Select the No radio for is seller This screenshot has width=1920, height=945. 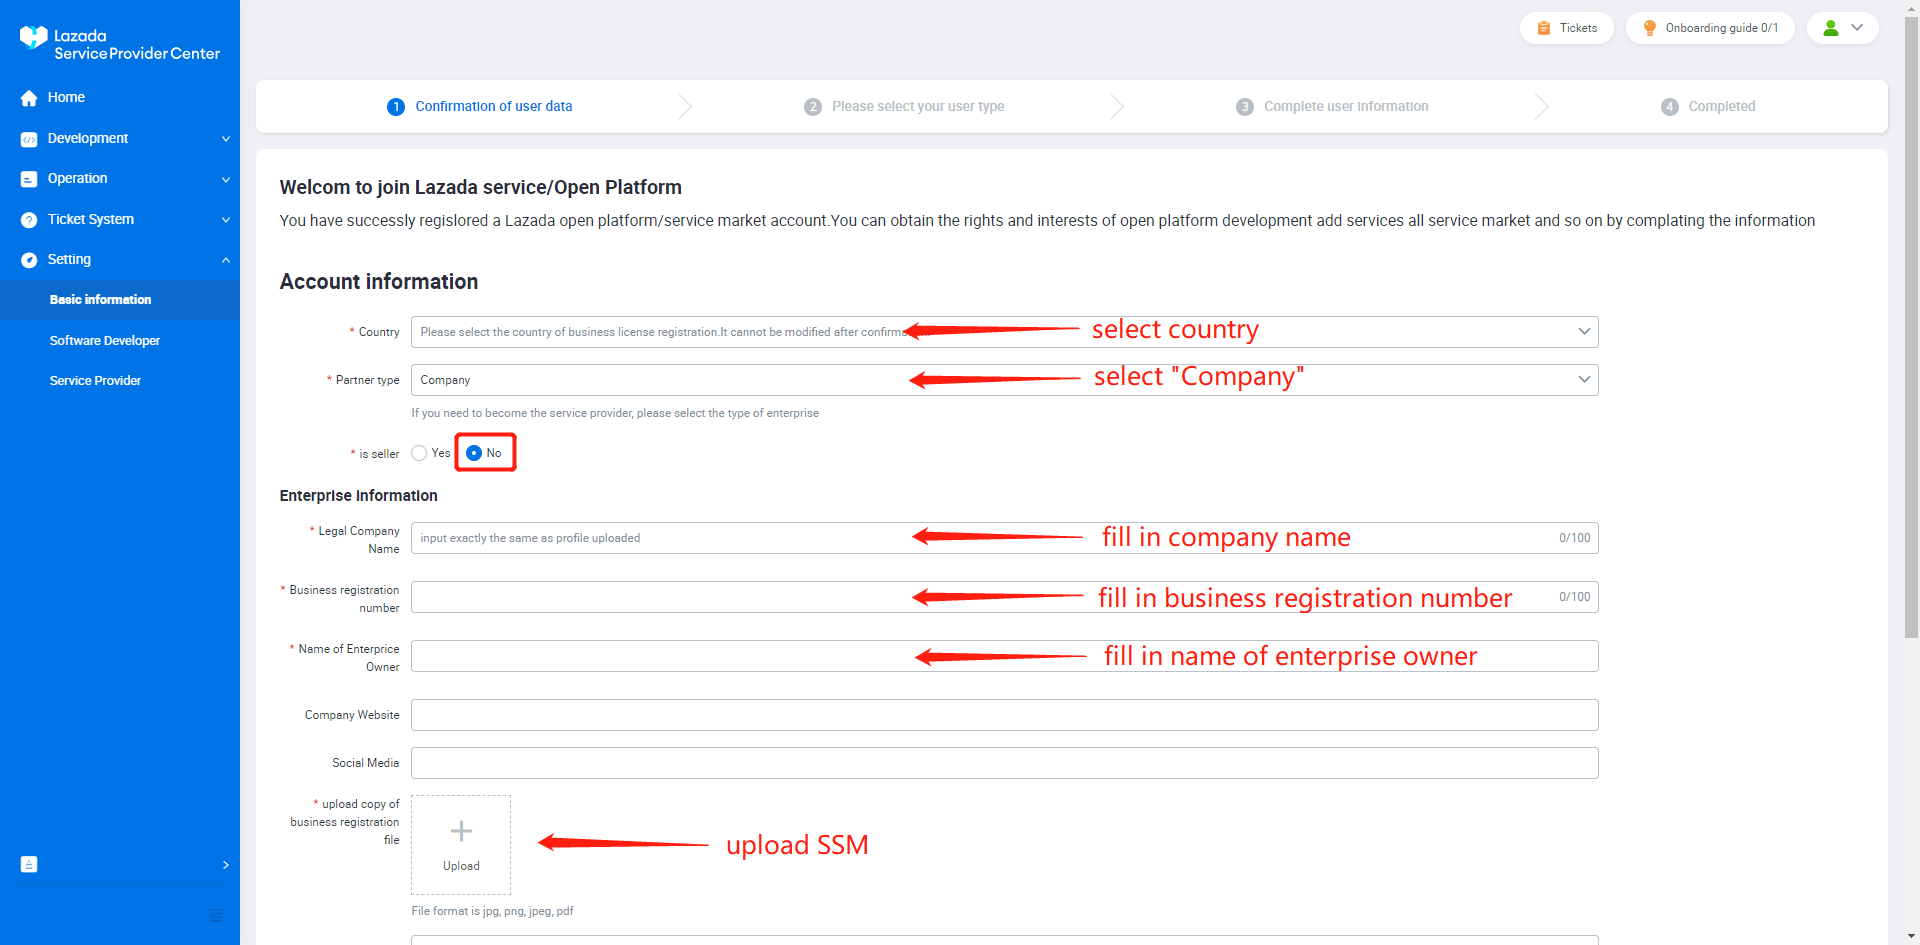pos(474,453)
